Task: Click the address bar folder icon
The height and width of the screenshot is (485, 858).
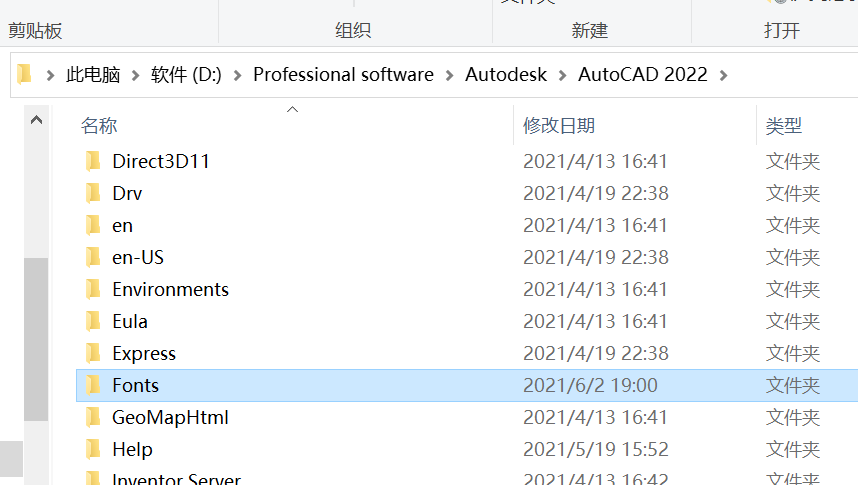Action: (x=24, y=74)
